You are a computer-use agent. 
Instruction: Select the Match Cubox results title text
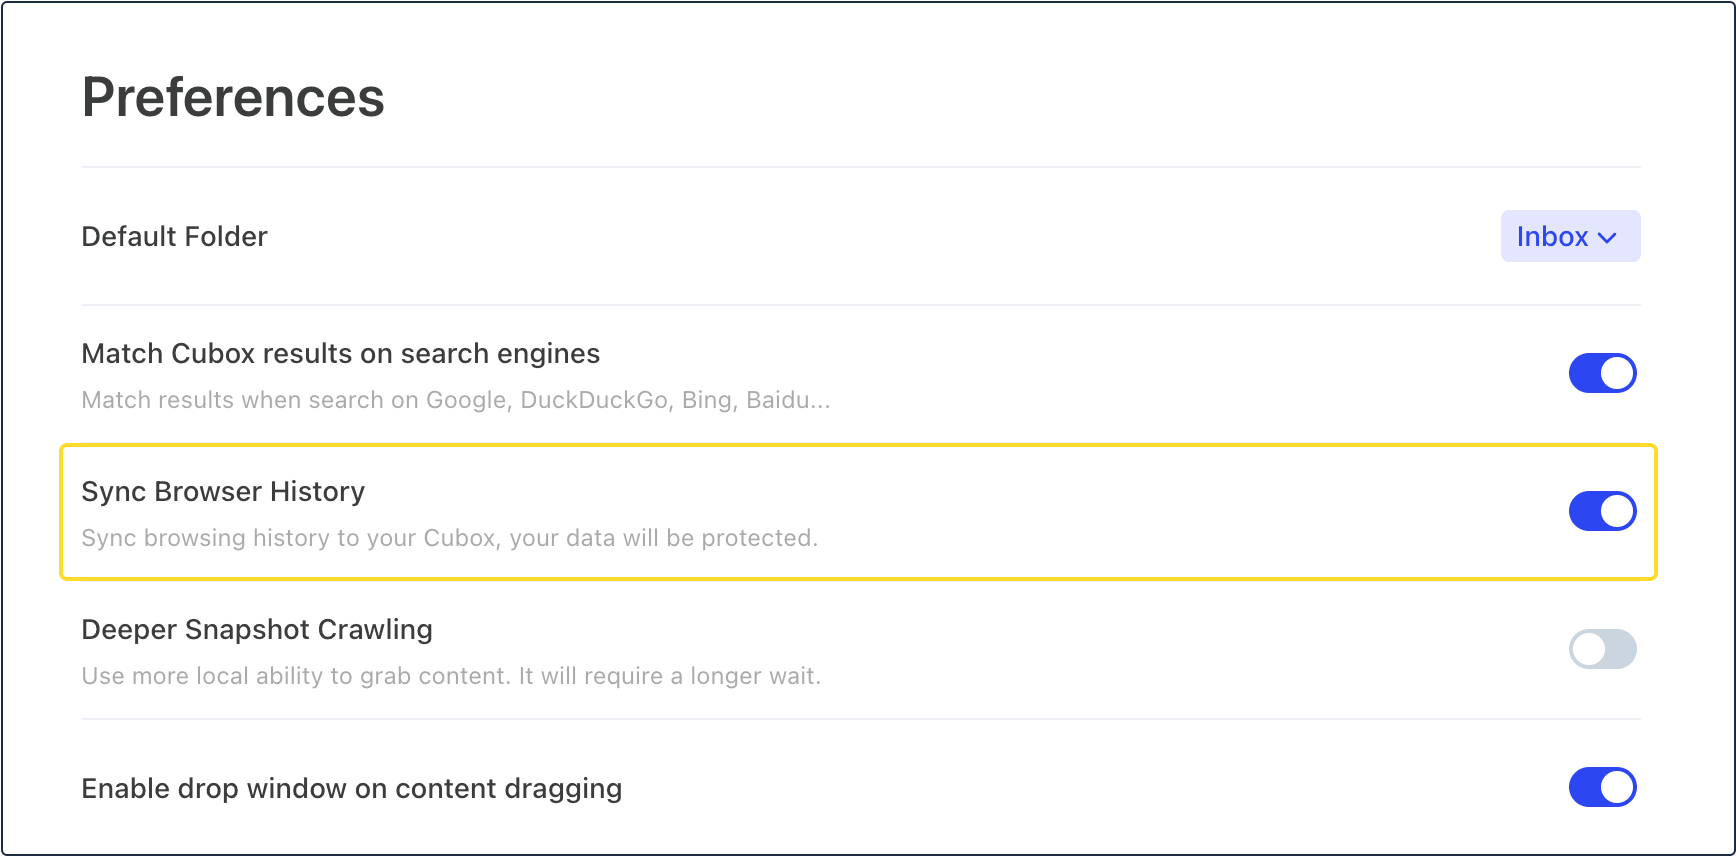coord(340,354)
